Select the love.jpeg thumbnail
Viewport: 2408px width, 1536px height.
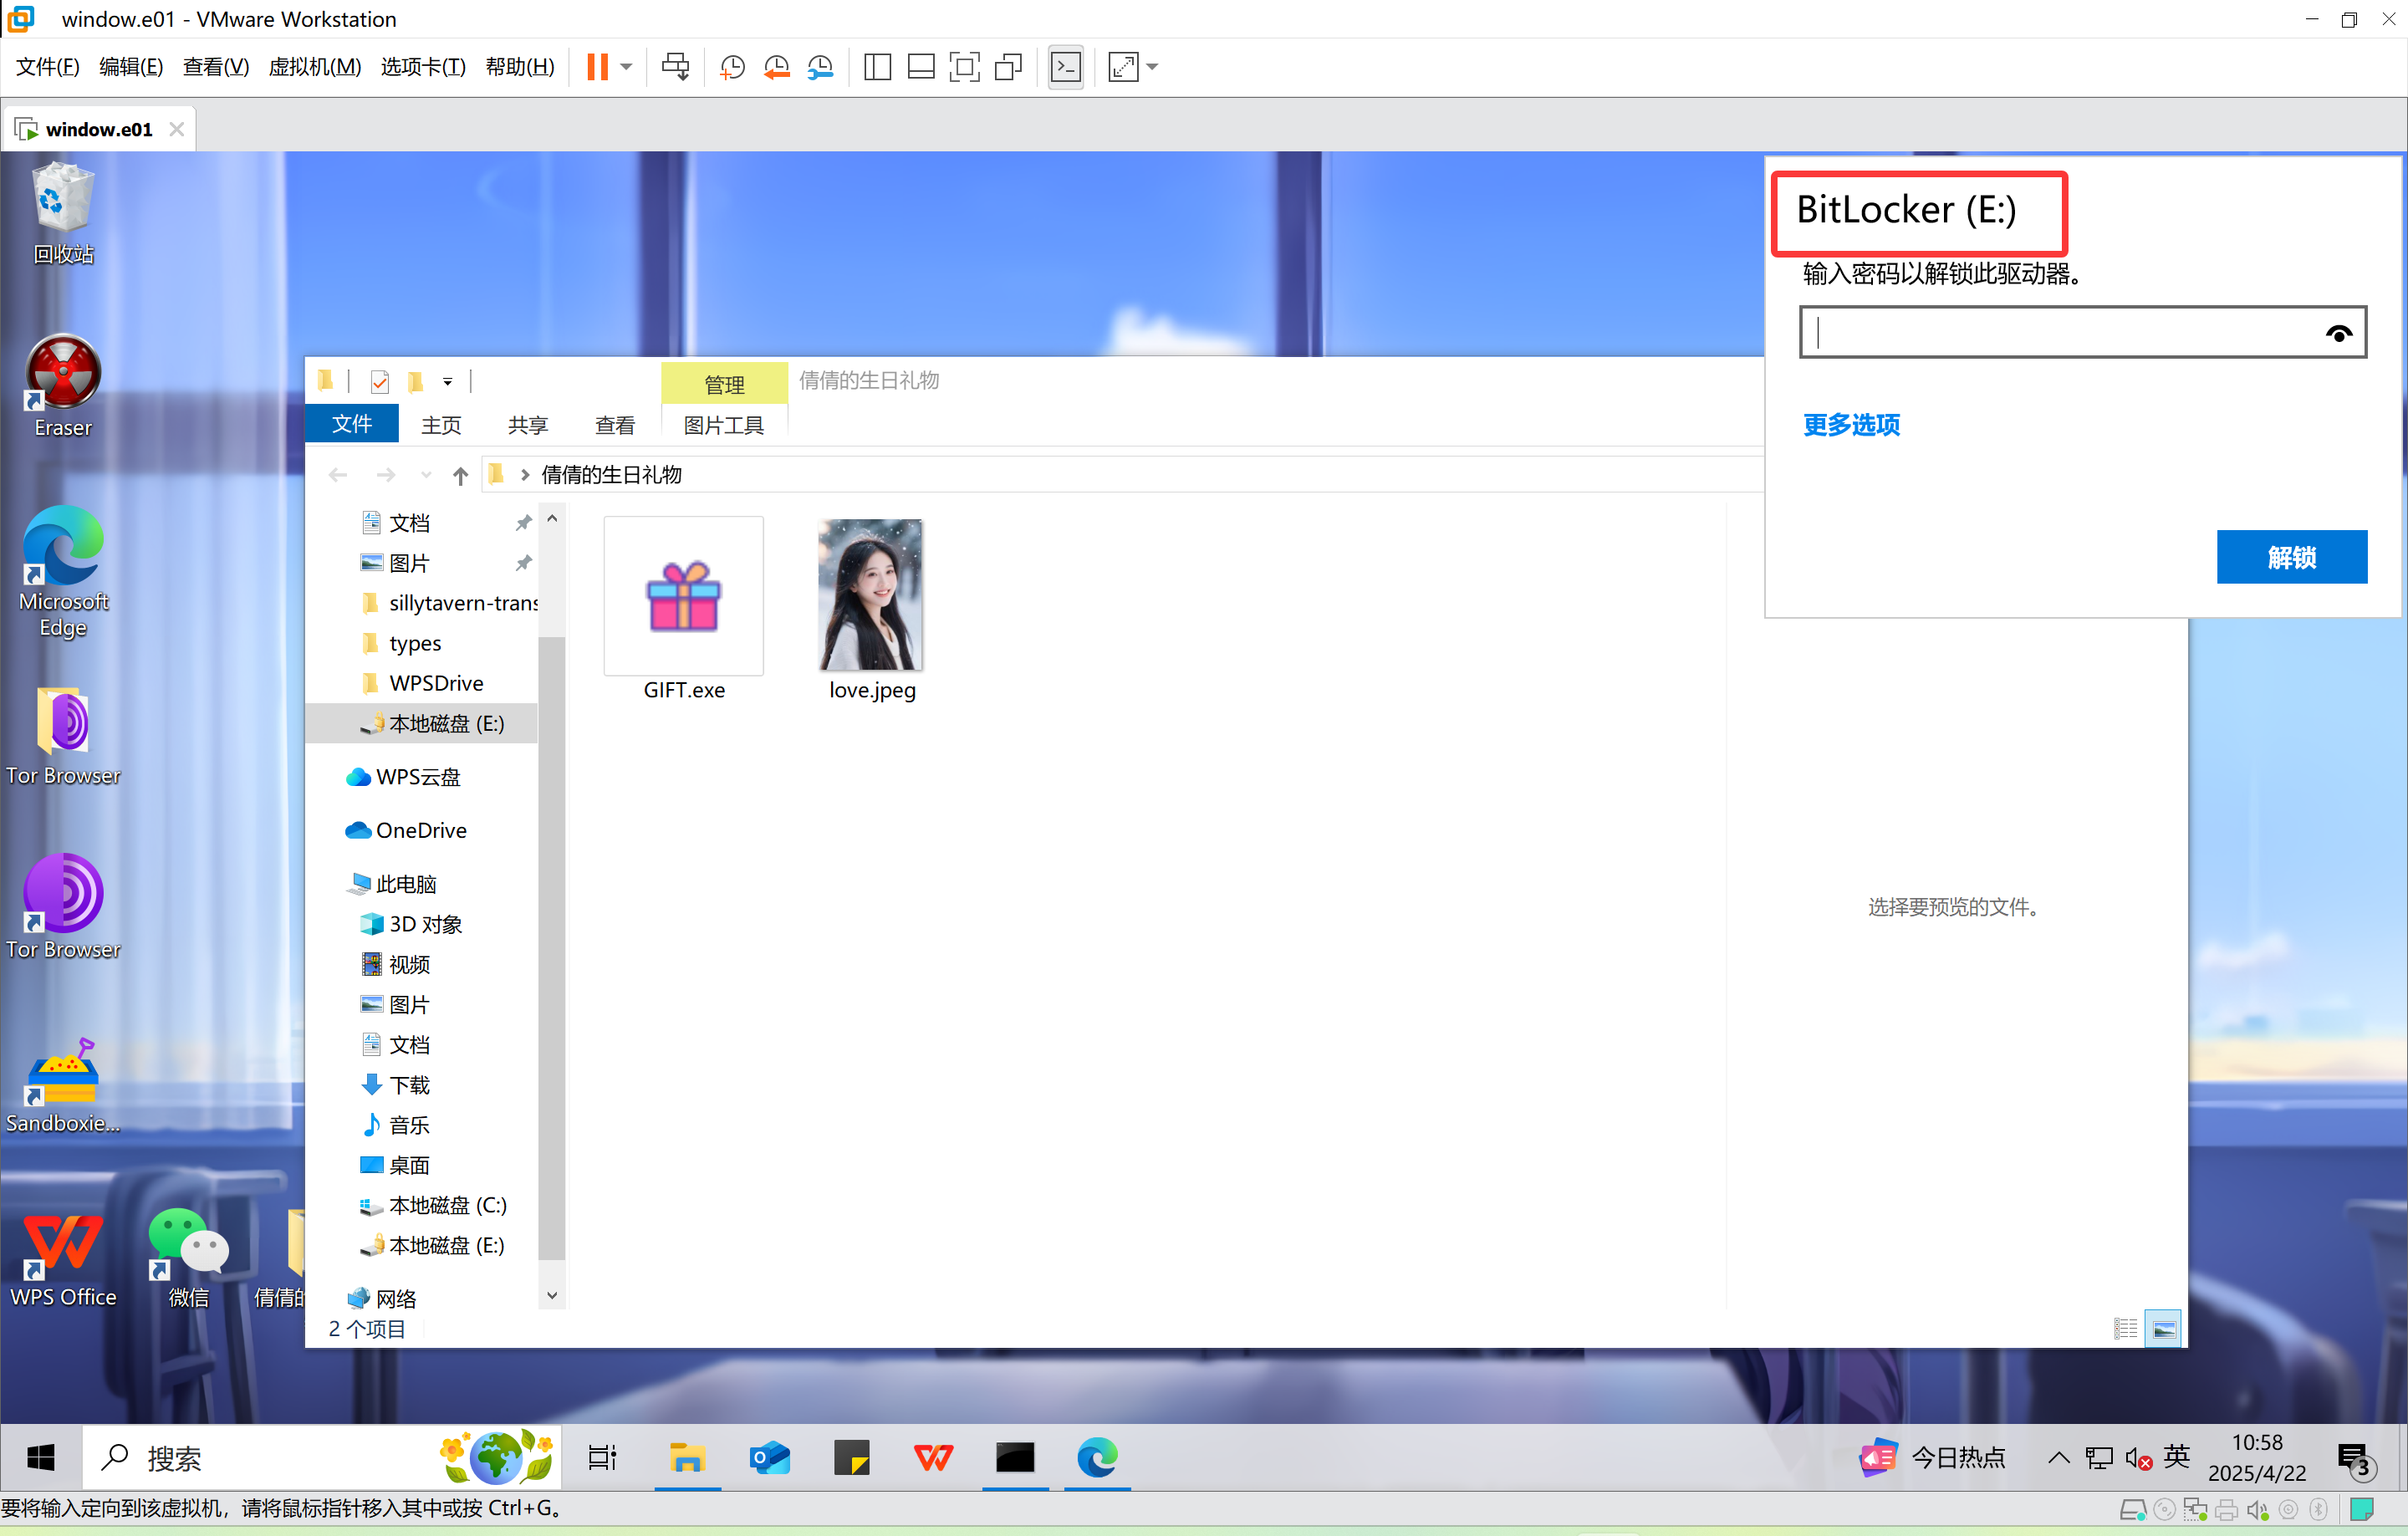871,596
